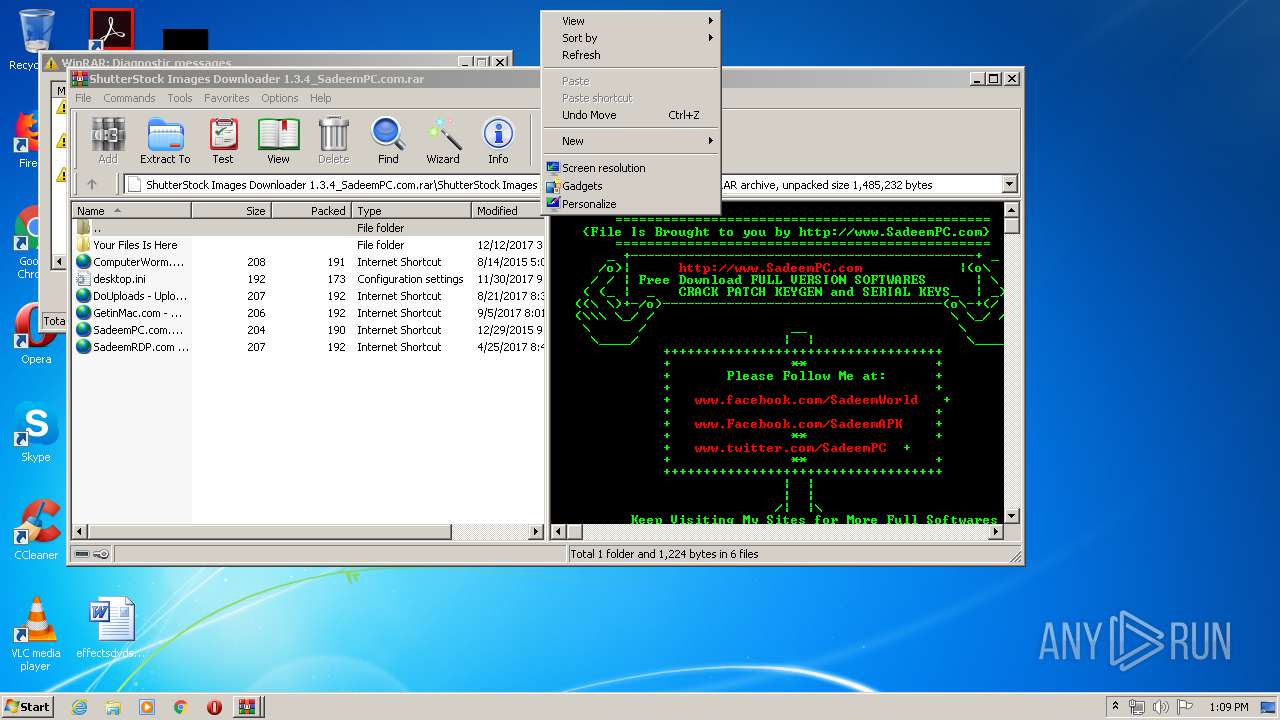Screen dimensions: 1280x720
Task: Expand the New submenu in context menu
Action: [x=630, y=141]
